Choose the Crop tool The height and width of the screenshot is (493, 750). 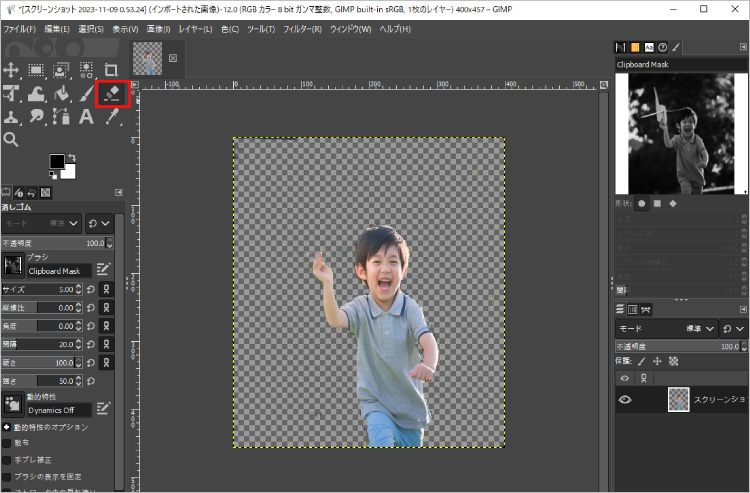[x=111, y=70]
